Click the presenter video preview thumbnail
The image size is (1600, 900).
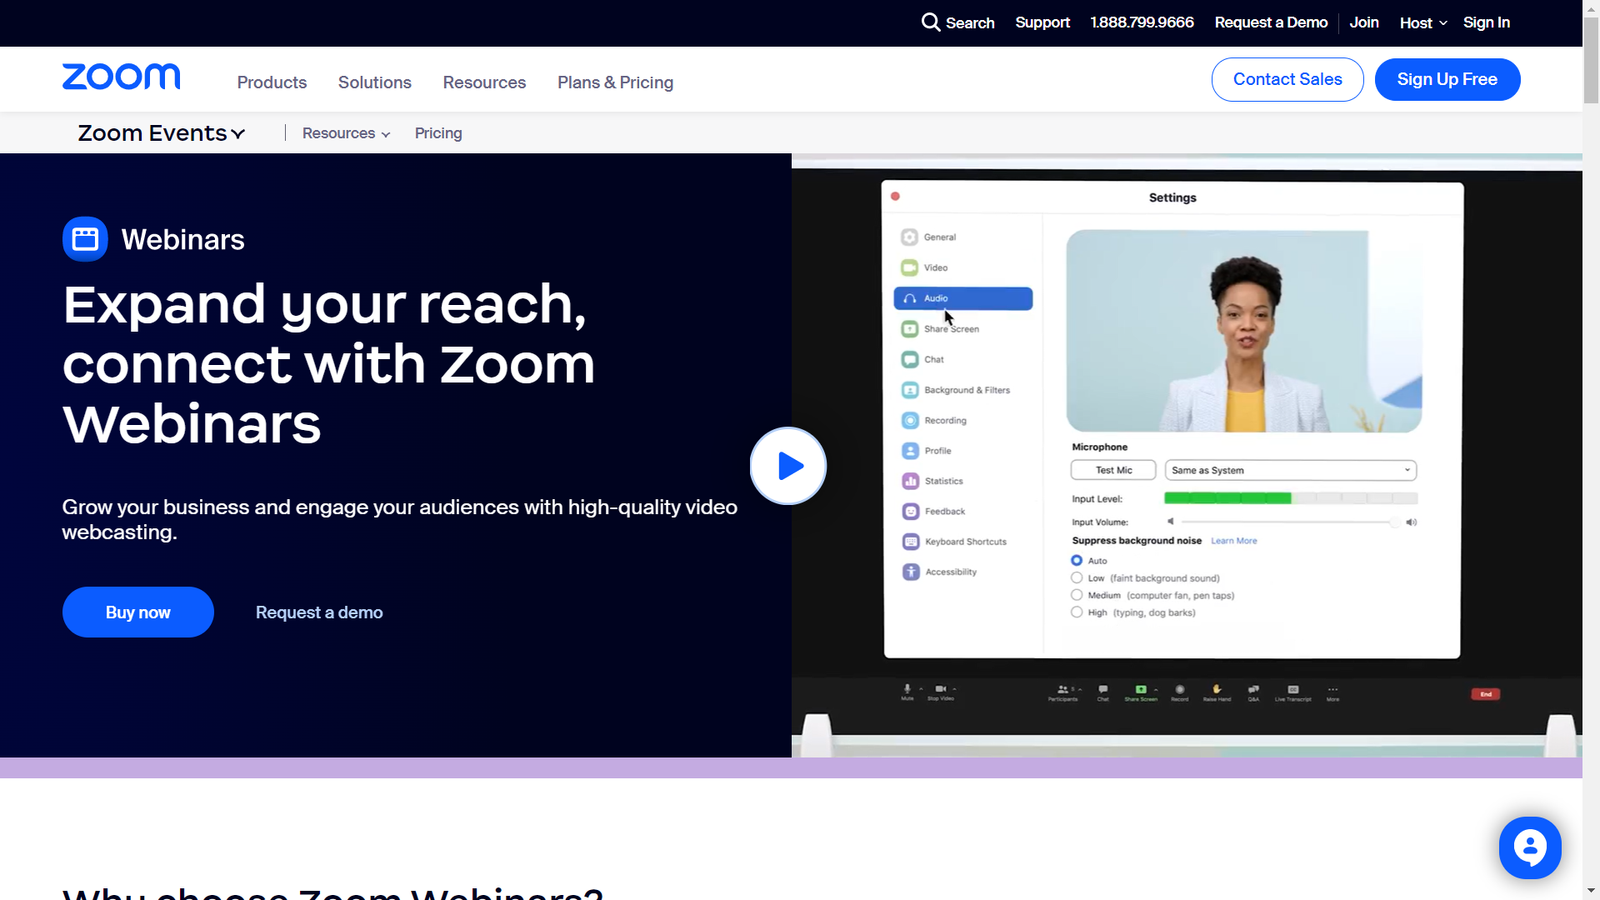pyautogui.click(x=1244, y=331)
